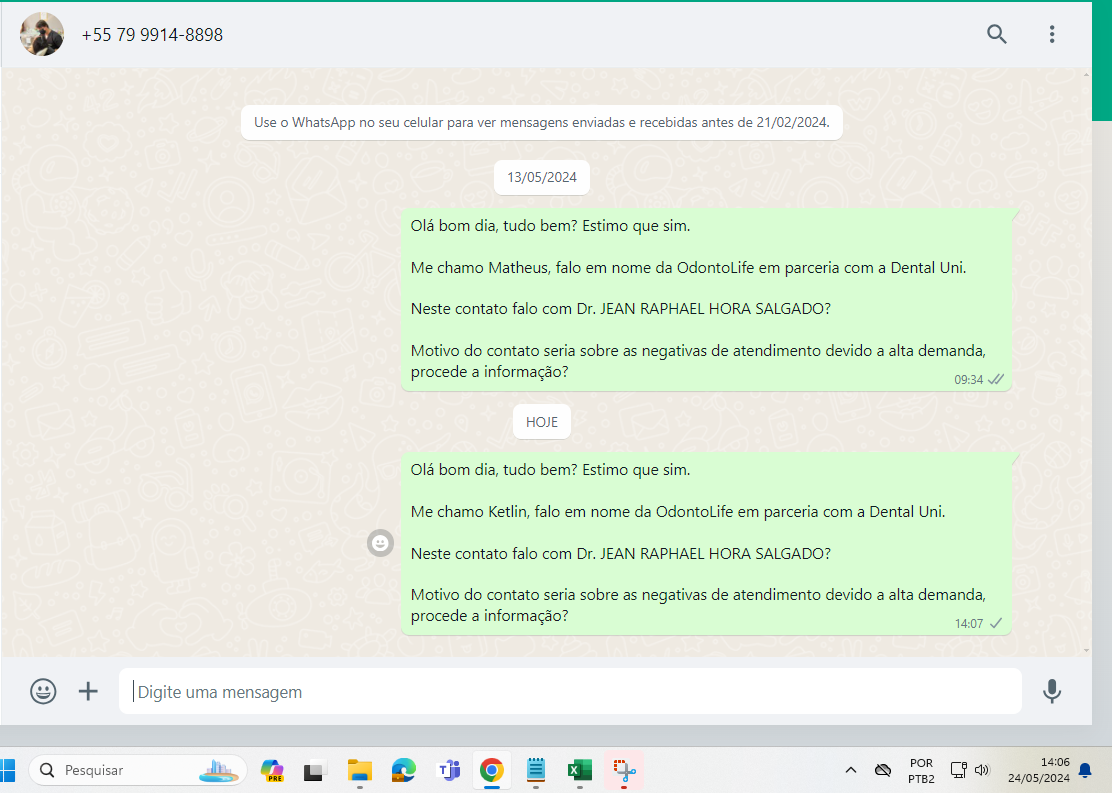Viewport: 1112px width, 793px height.
Task: Open File Explorer from the taskbar
Action: (x=360, y=770)
